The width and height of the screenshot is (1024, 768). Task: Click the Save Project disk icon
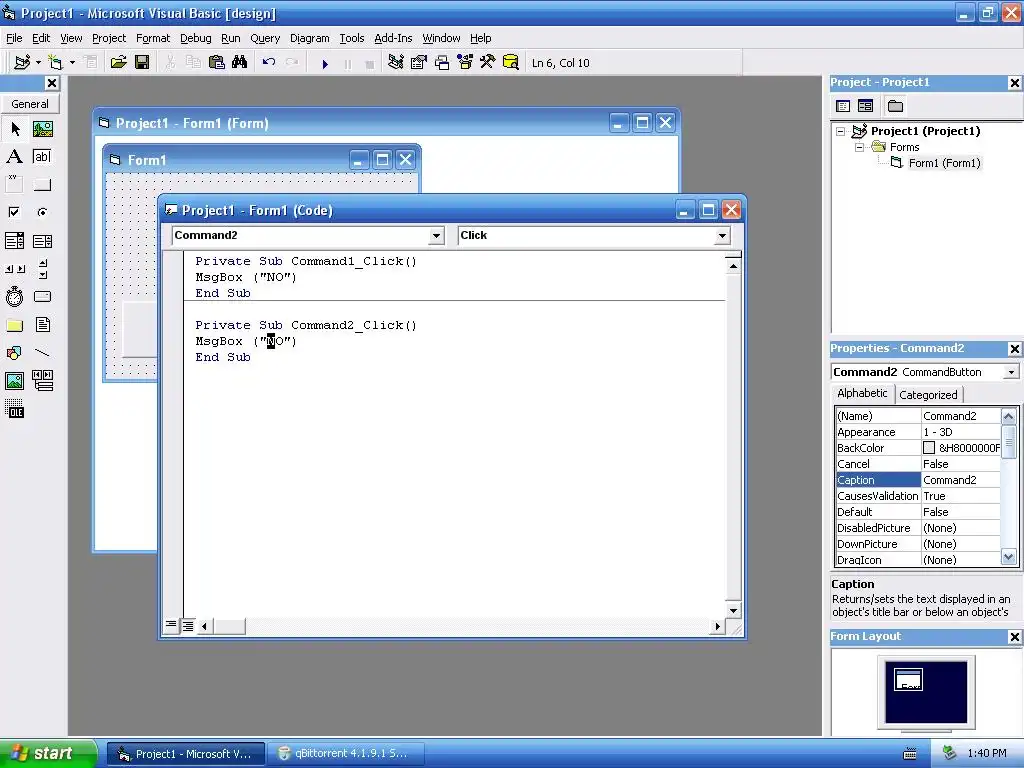pos(142,63)
